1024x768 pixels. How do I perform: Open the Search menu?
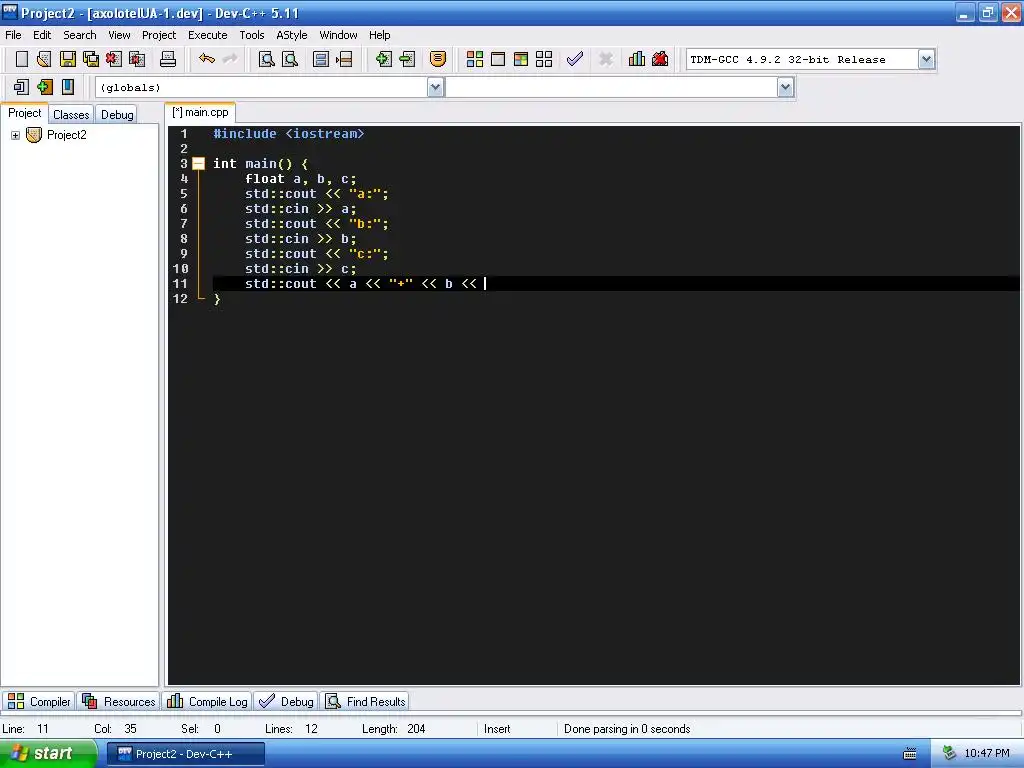pos(80,35)
